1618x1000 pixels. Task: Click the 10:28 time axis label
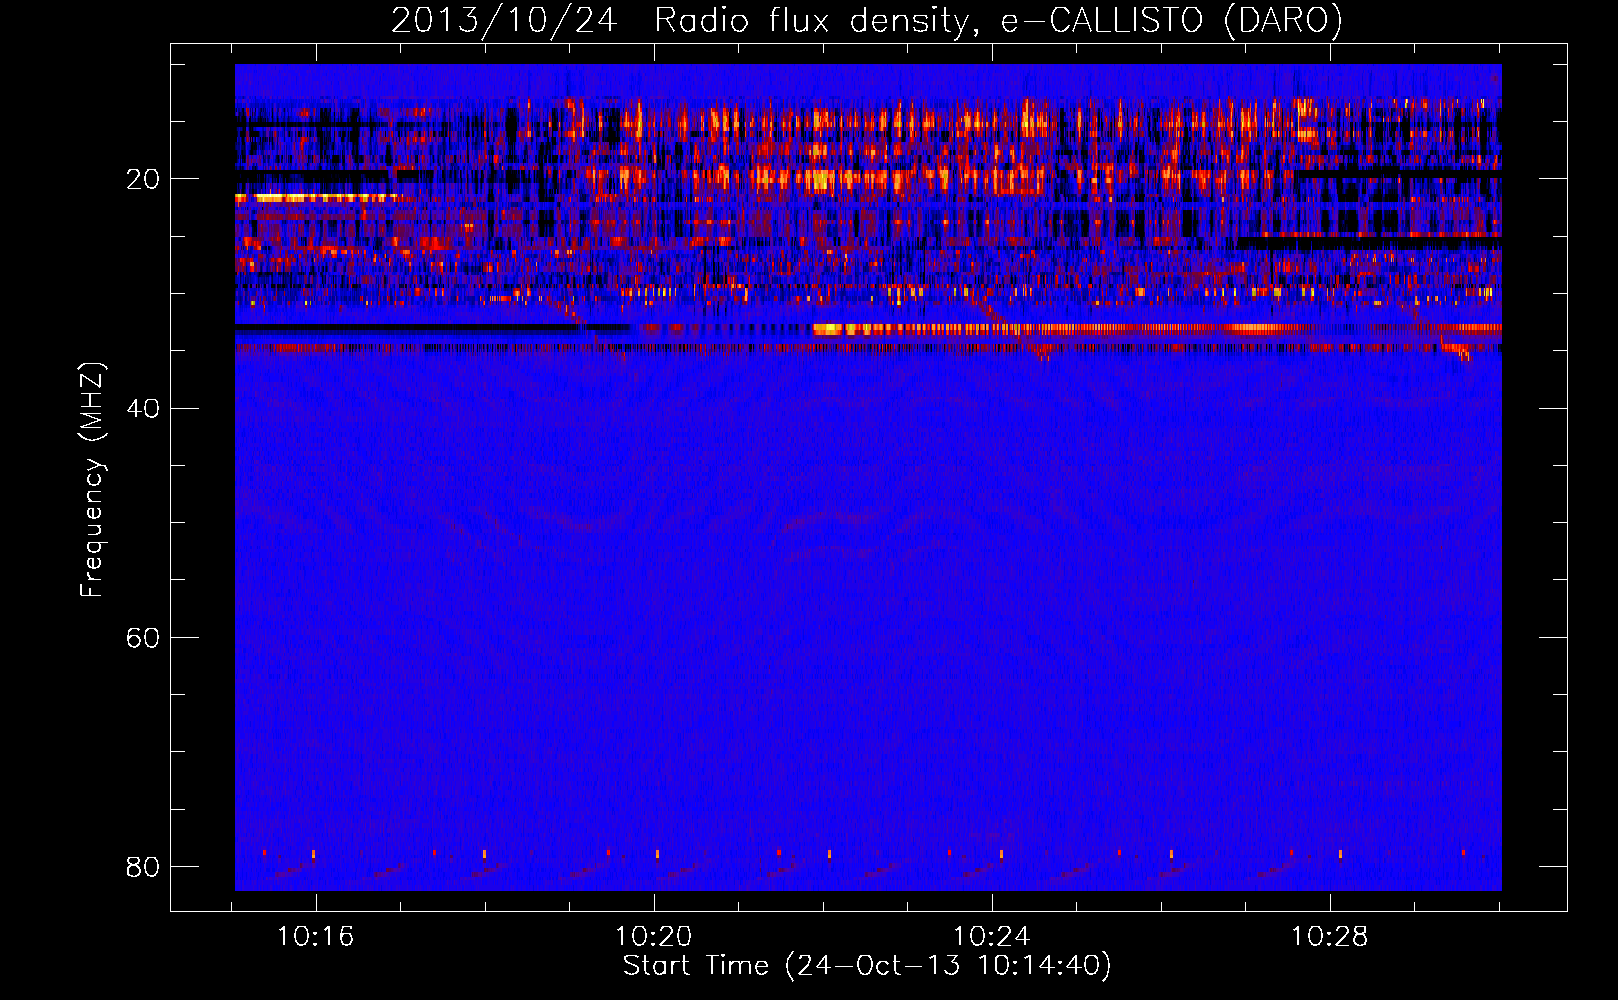click(1329, 937)
